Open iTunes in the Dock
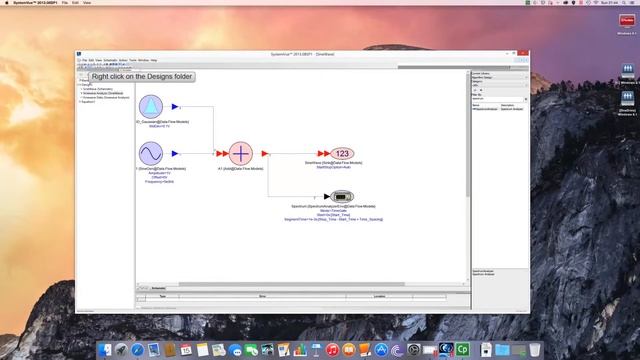 (x=332, y=350)
